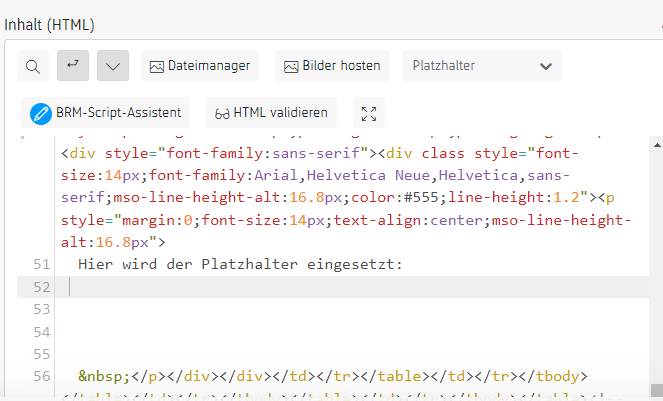This screenshot has height=401, width=663.
Task: Click line number 56 in the gutter
Action: coord(40,377)
